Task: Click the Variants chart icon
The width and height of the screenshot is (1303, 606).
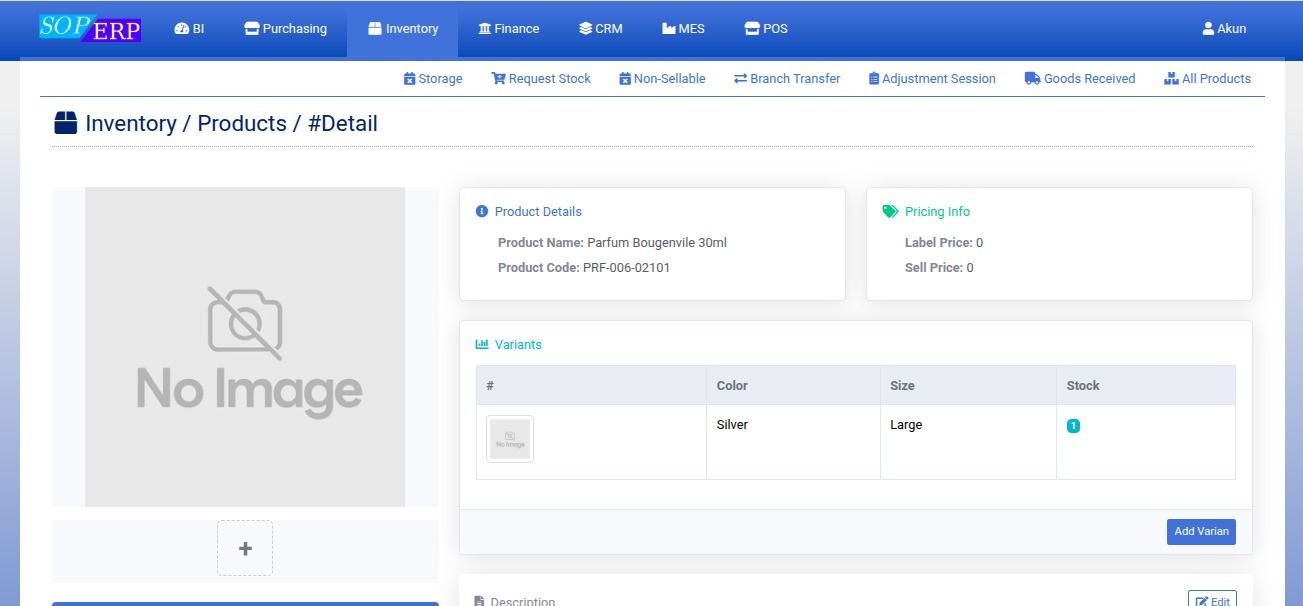Action: tap(482, 344)
